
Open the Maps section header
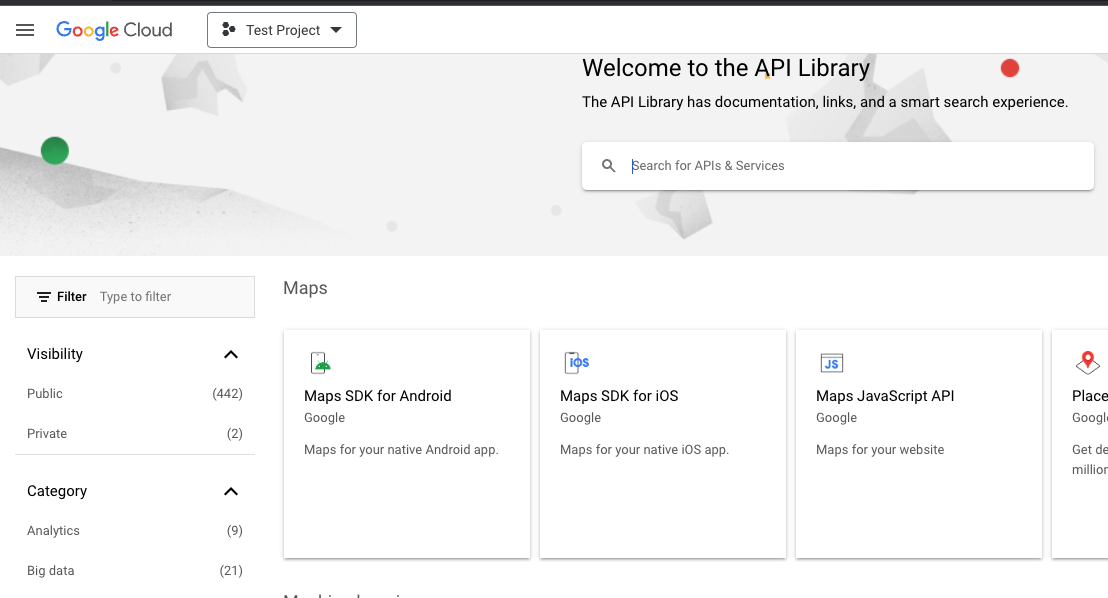(304, 288)
